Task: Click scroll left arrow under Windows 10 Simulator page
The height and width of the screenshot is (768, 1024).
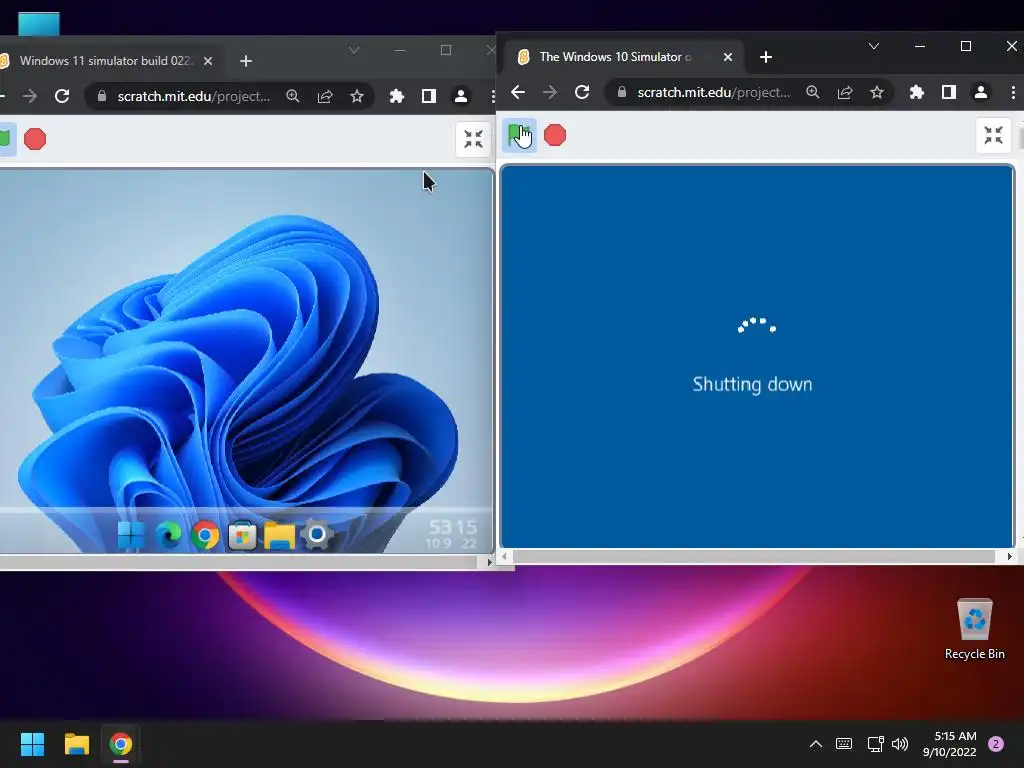Action: pos(505,556)
